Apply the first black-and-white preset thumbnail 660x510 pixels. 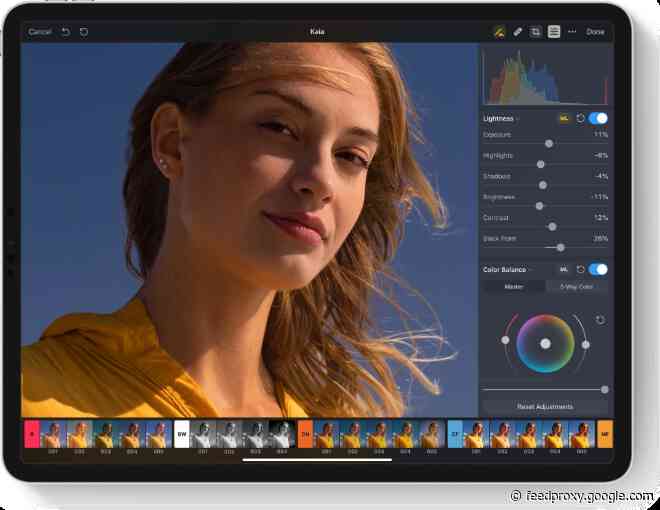203,434
